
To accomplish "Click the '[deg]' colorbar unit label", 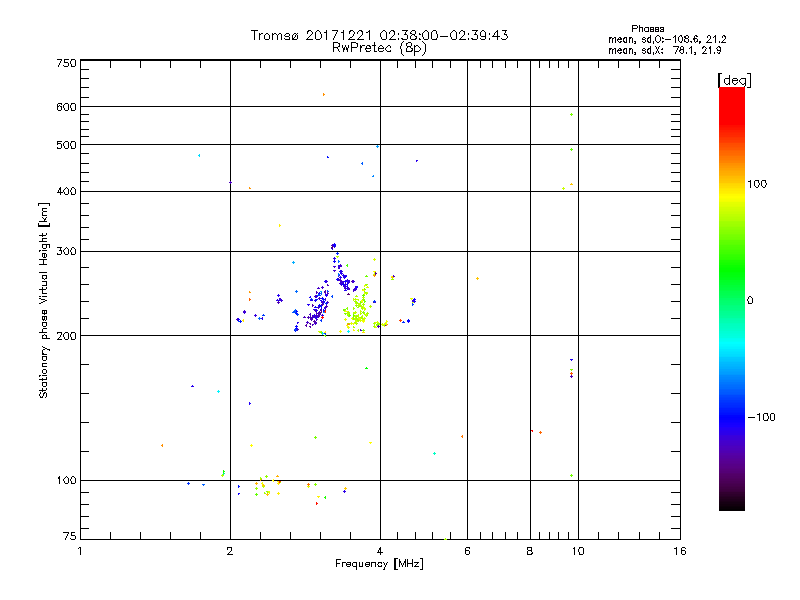I will coord(734,80).
